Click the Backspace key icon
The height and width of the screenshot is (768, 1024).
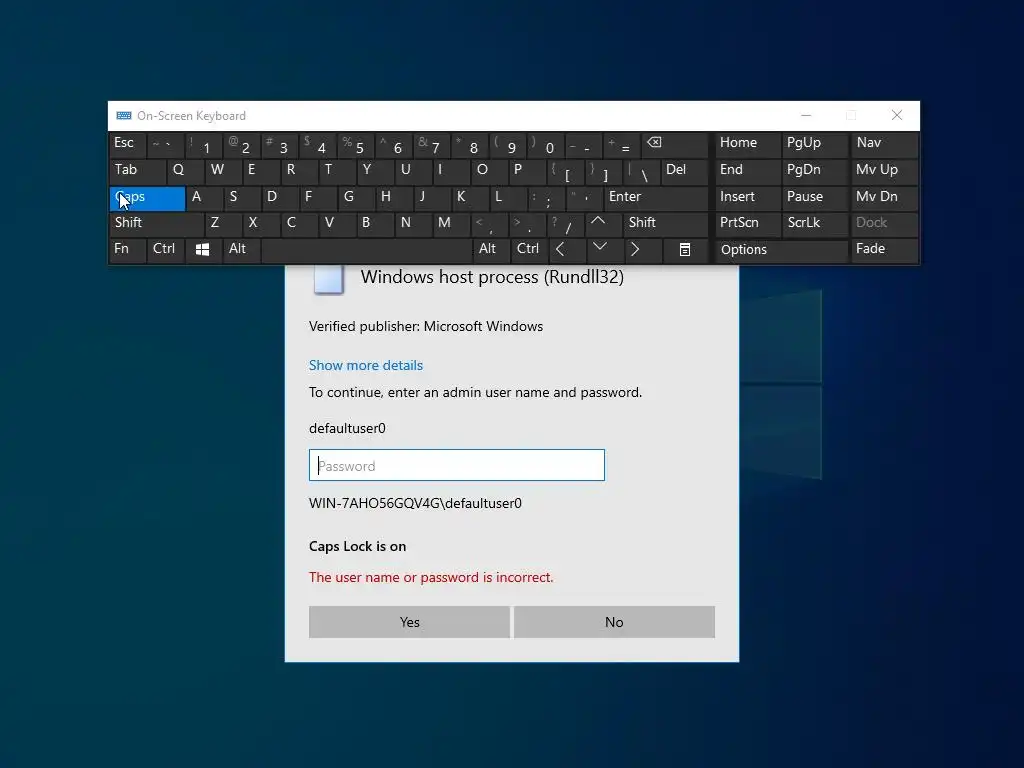pyautogui.click(x=675, y=145)
